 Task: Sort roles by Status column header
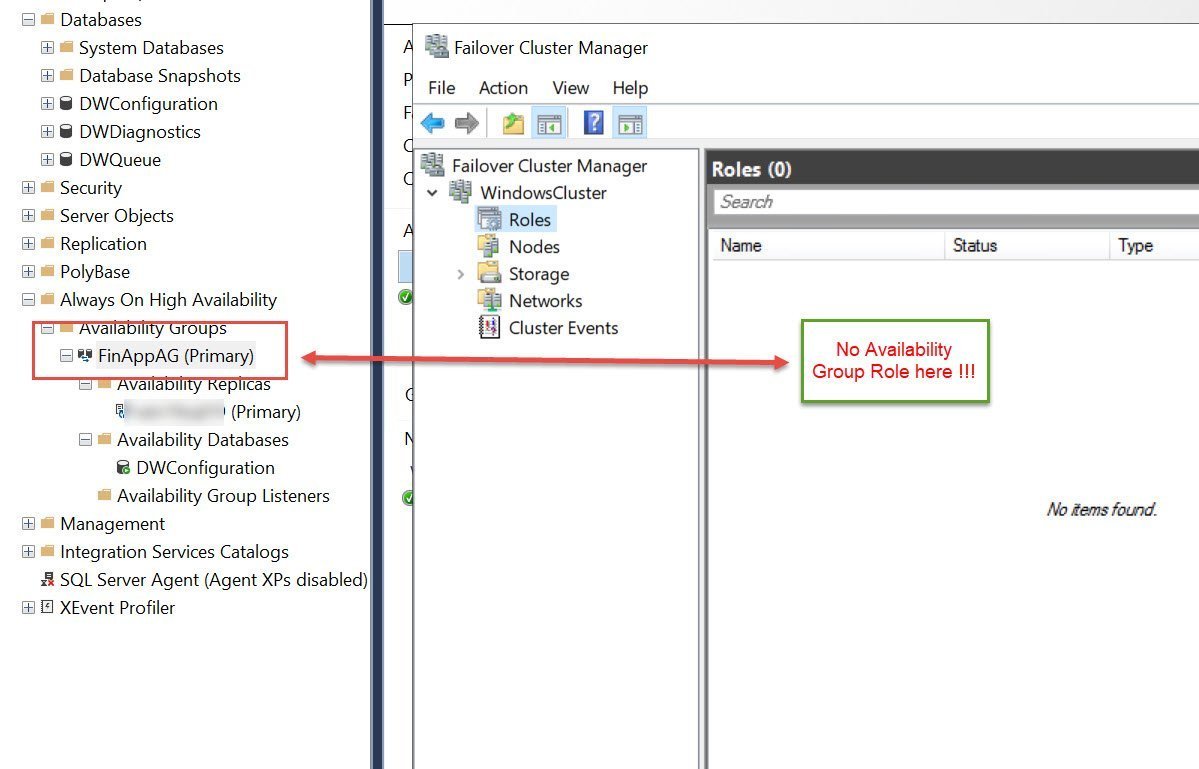[x=1027, y=245]
